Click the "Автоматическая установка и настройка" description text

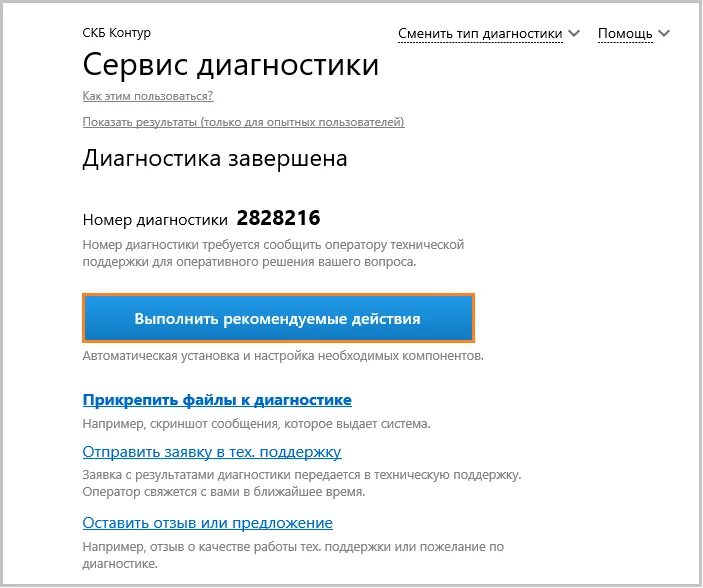[283, 356]
